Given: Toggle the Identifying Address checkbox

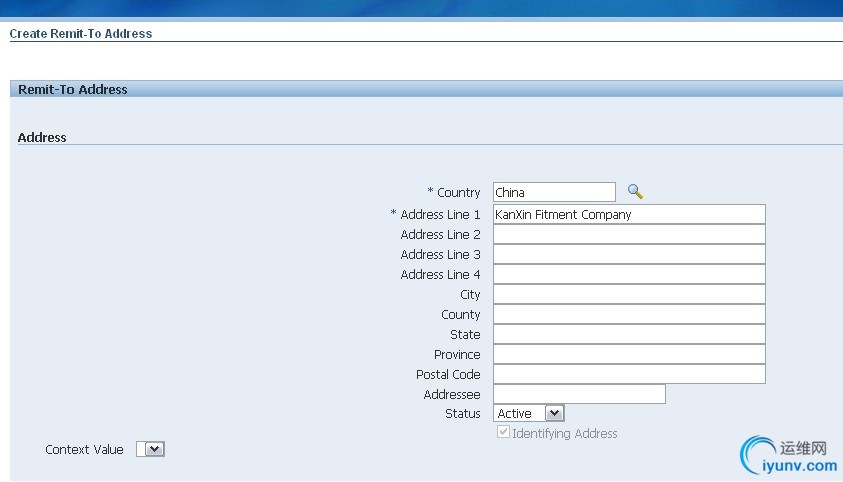Looking at the screenshot, I should [x=503, y=433].
